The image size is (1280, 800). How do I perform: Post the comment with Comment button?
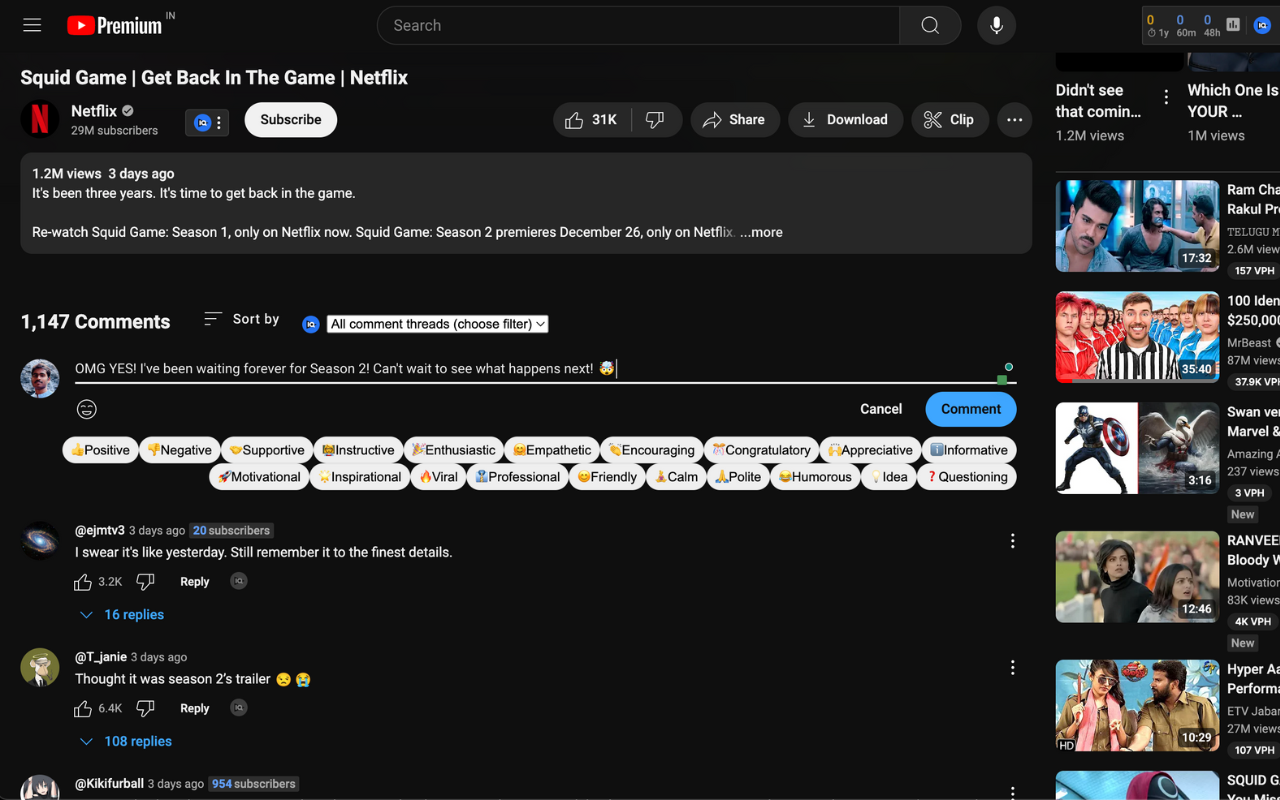point(970,409)
